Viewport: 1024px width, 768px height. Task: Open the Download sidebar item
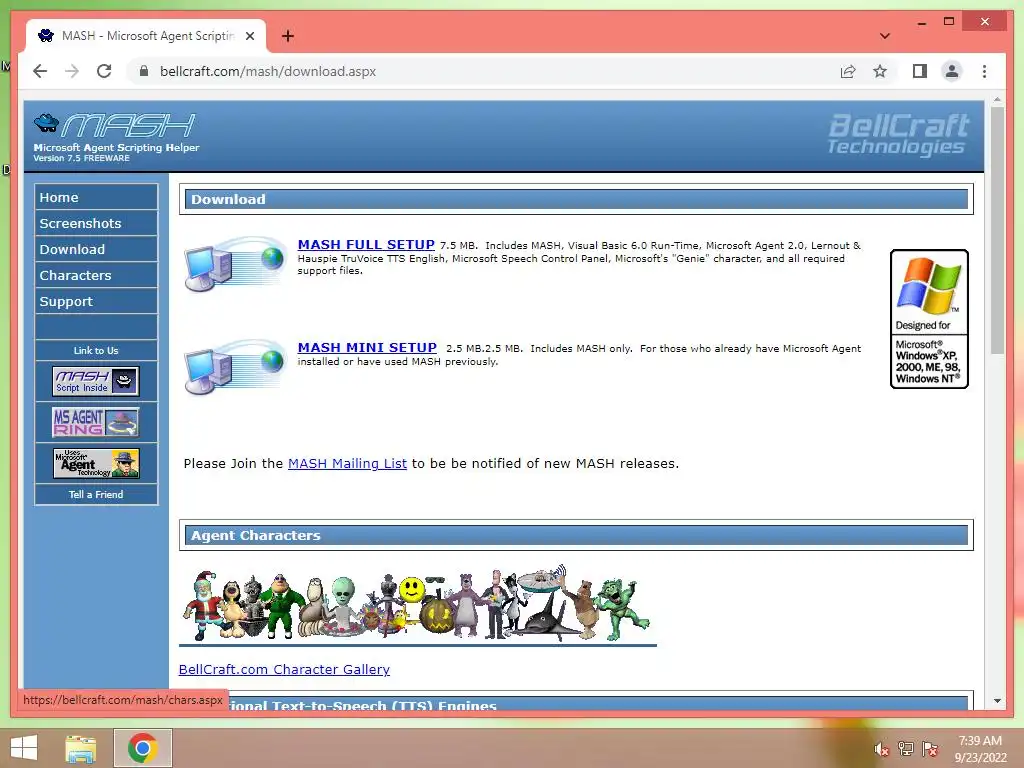coord(96,249)
